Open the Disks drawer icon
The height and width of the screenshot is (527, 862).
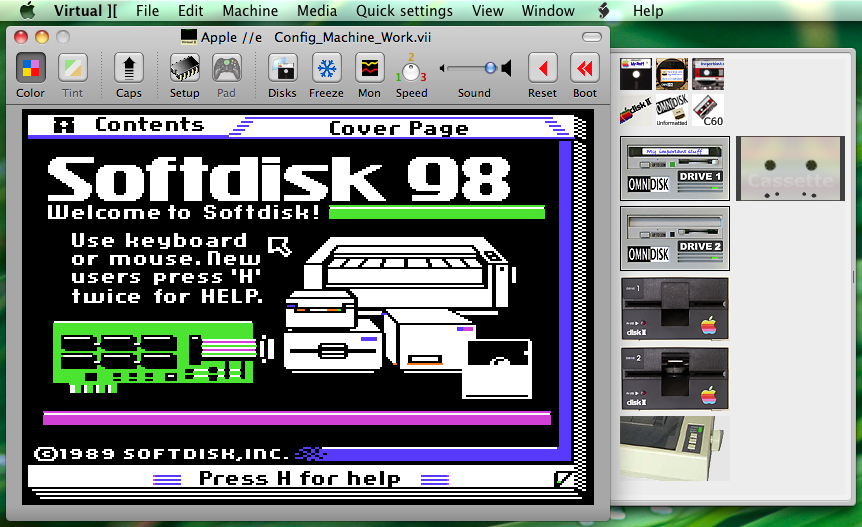(283, 69)
